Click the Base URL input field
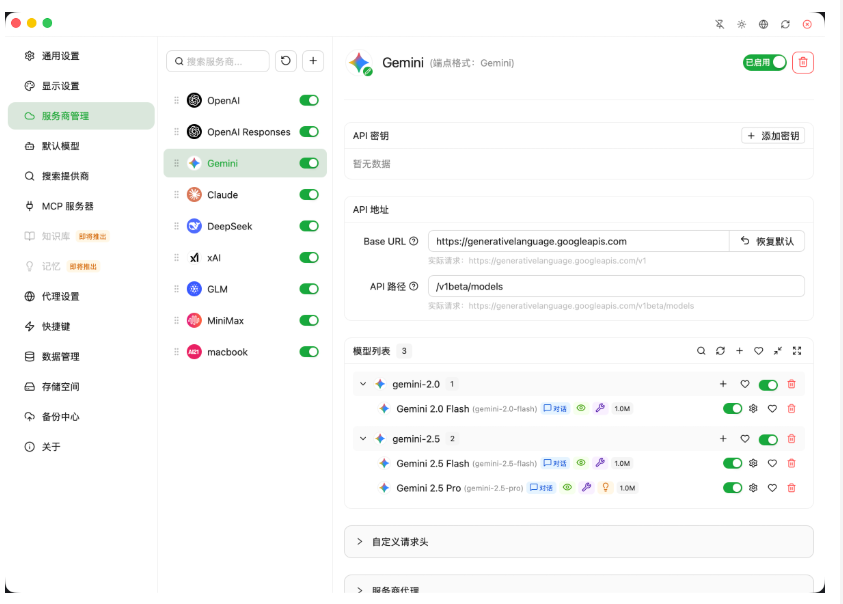 (x=578, y=241)
